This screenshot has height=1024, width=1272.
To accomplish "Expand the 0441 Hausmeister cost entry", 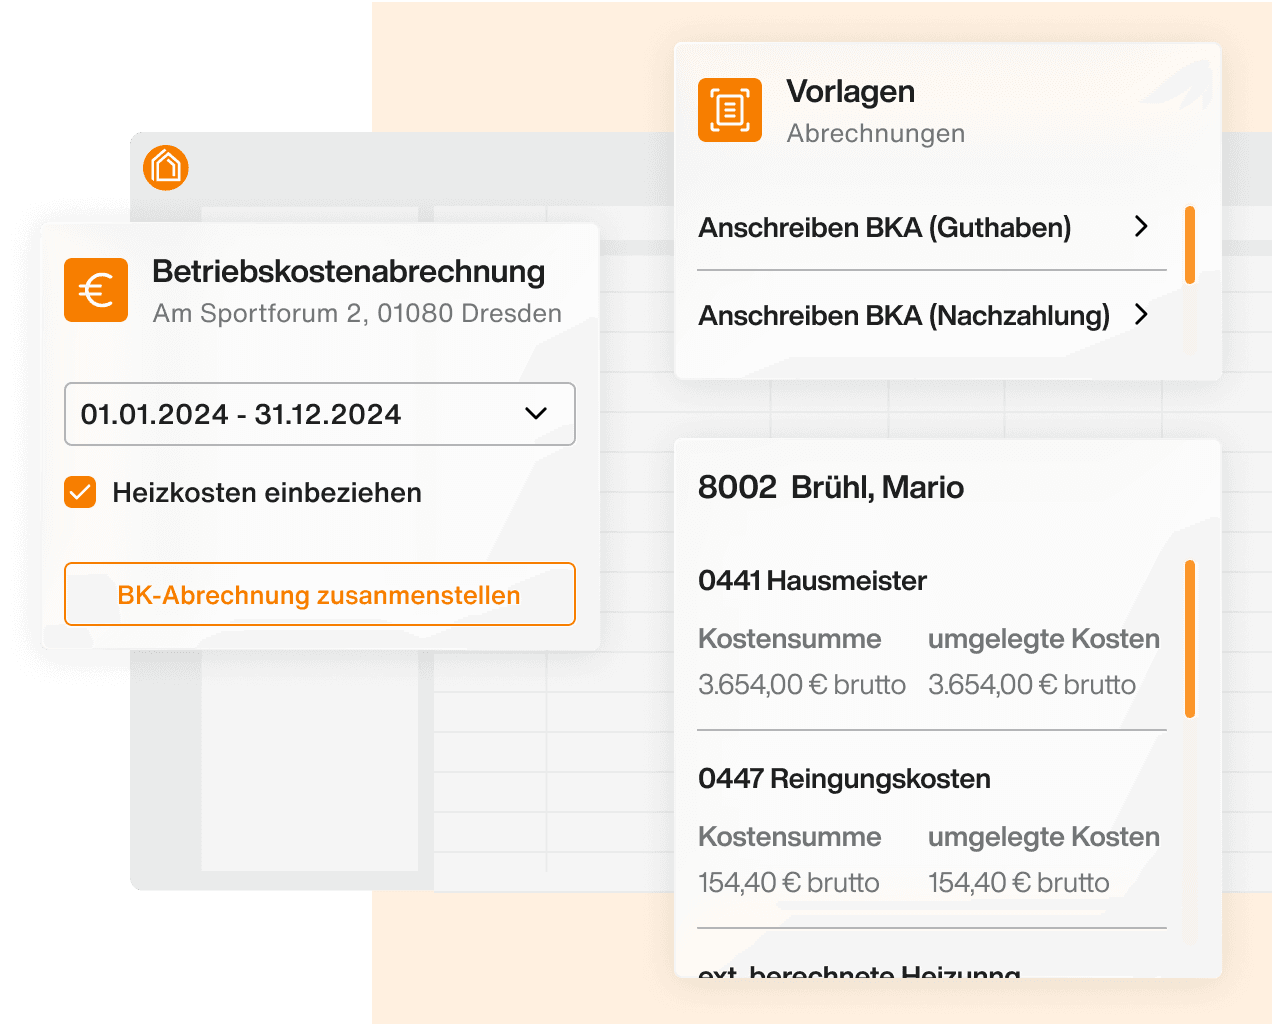I will pyautogui.click(x=812, y=581).
